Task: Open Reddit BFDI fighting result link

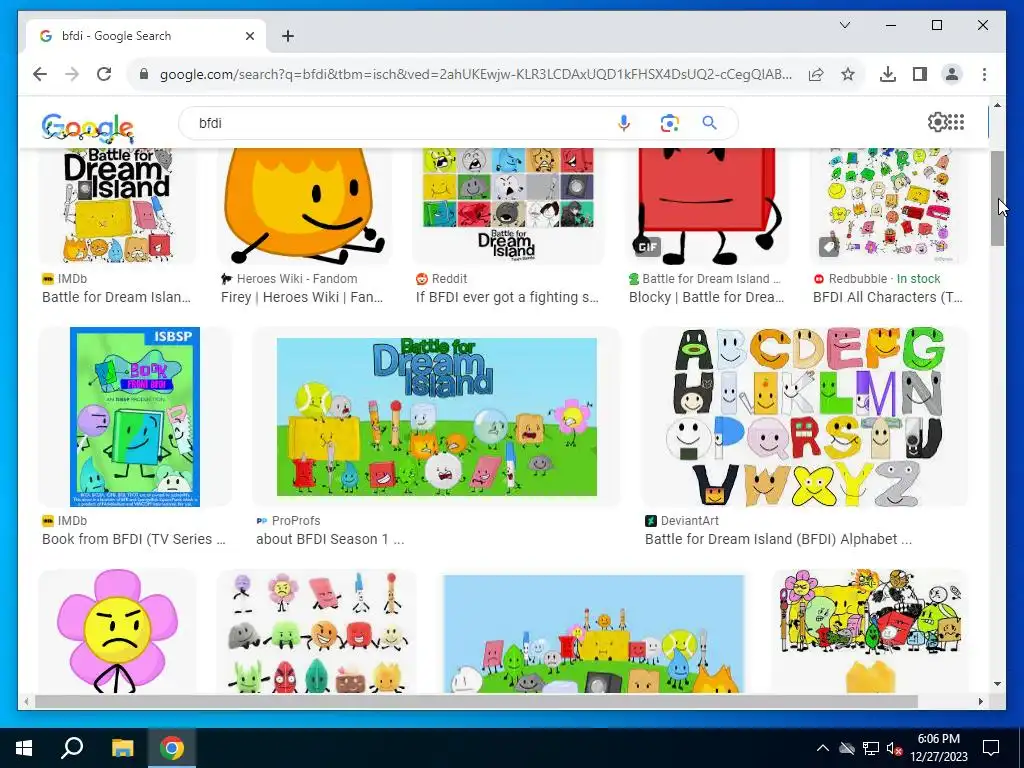Action: 507,297
